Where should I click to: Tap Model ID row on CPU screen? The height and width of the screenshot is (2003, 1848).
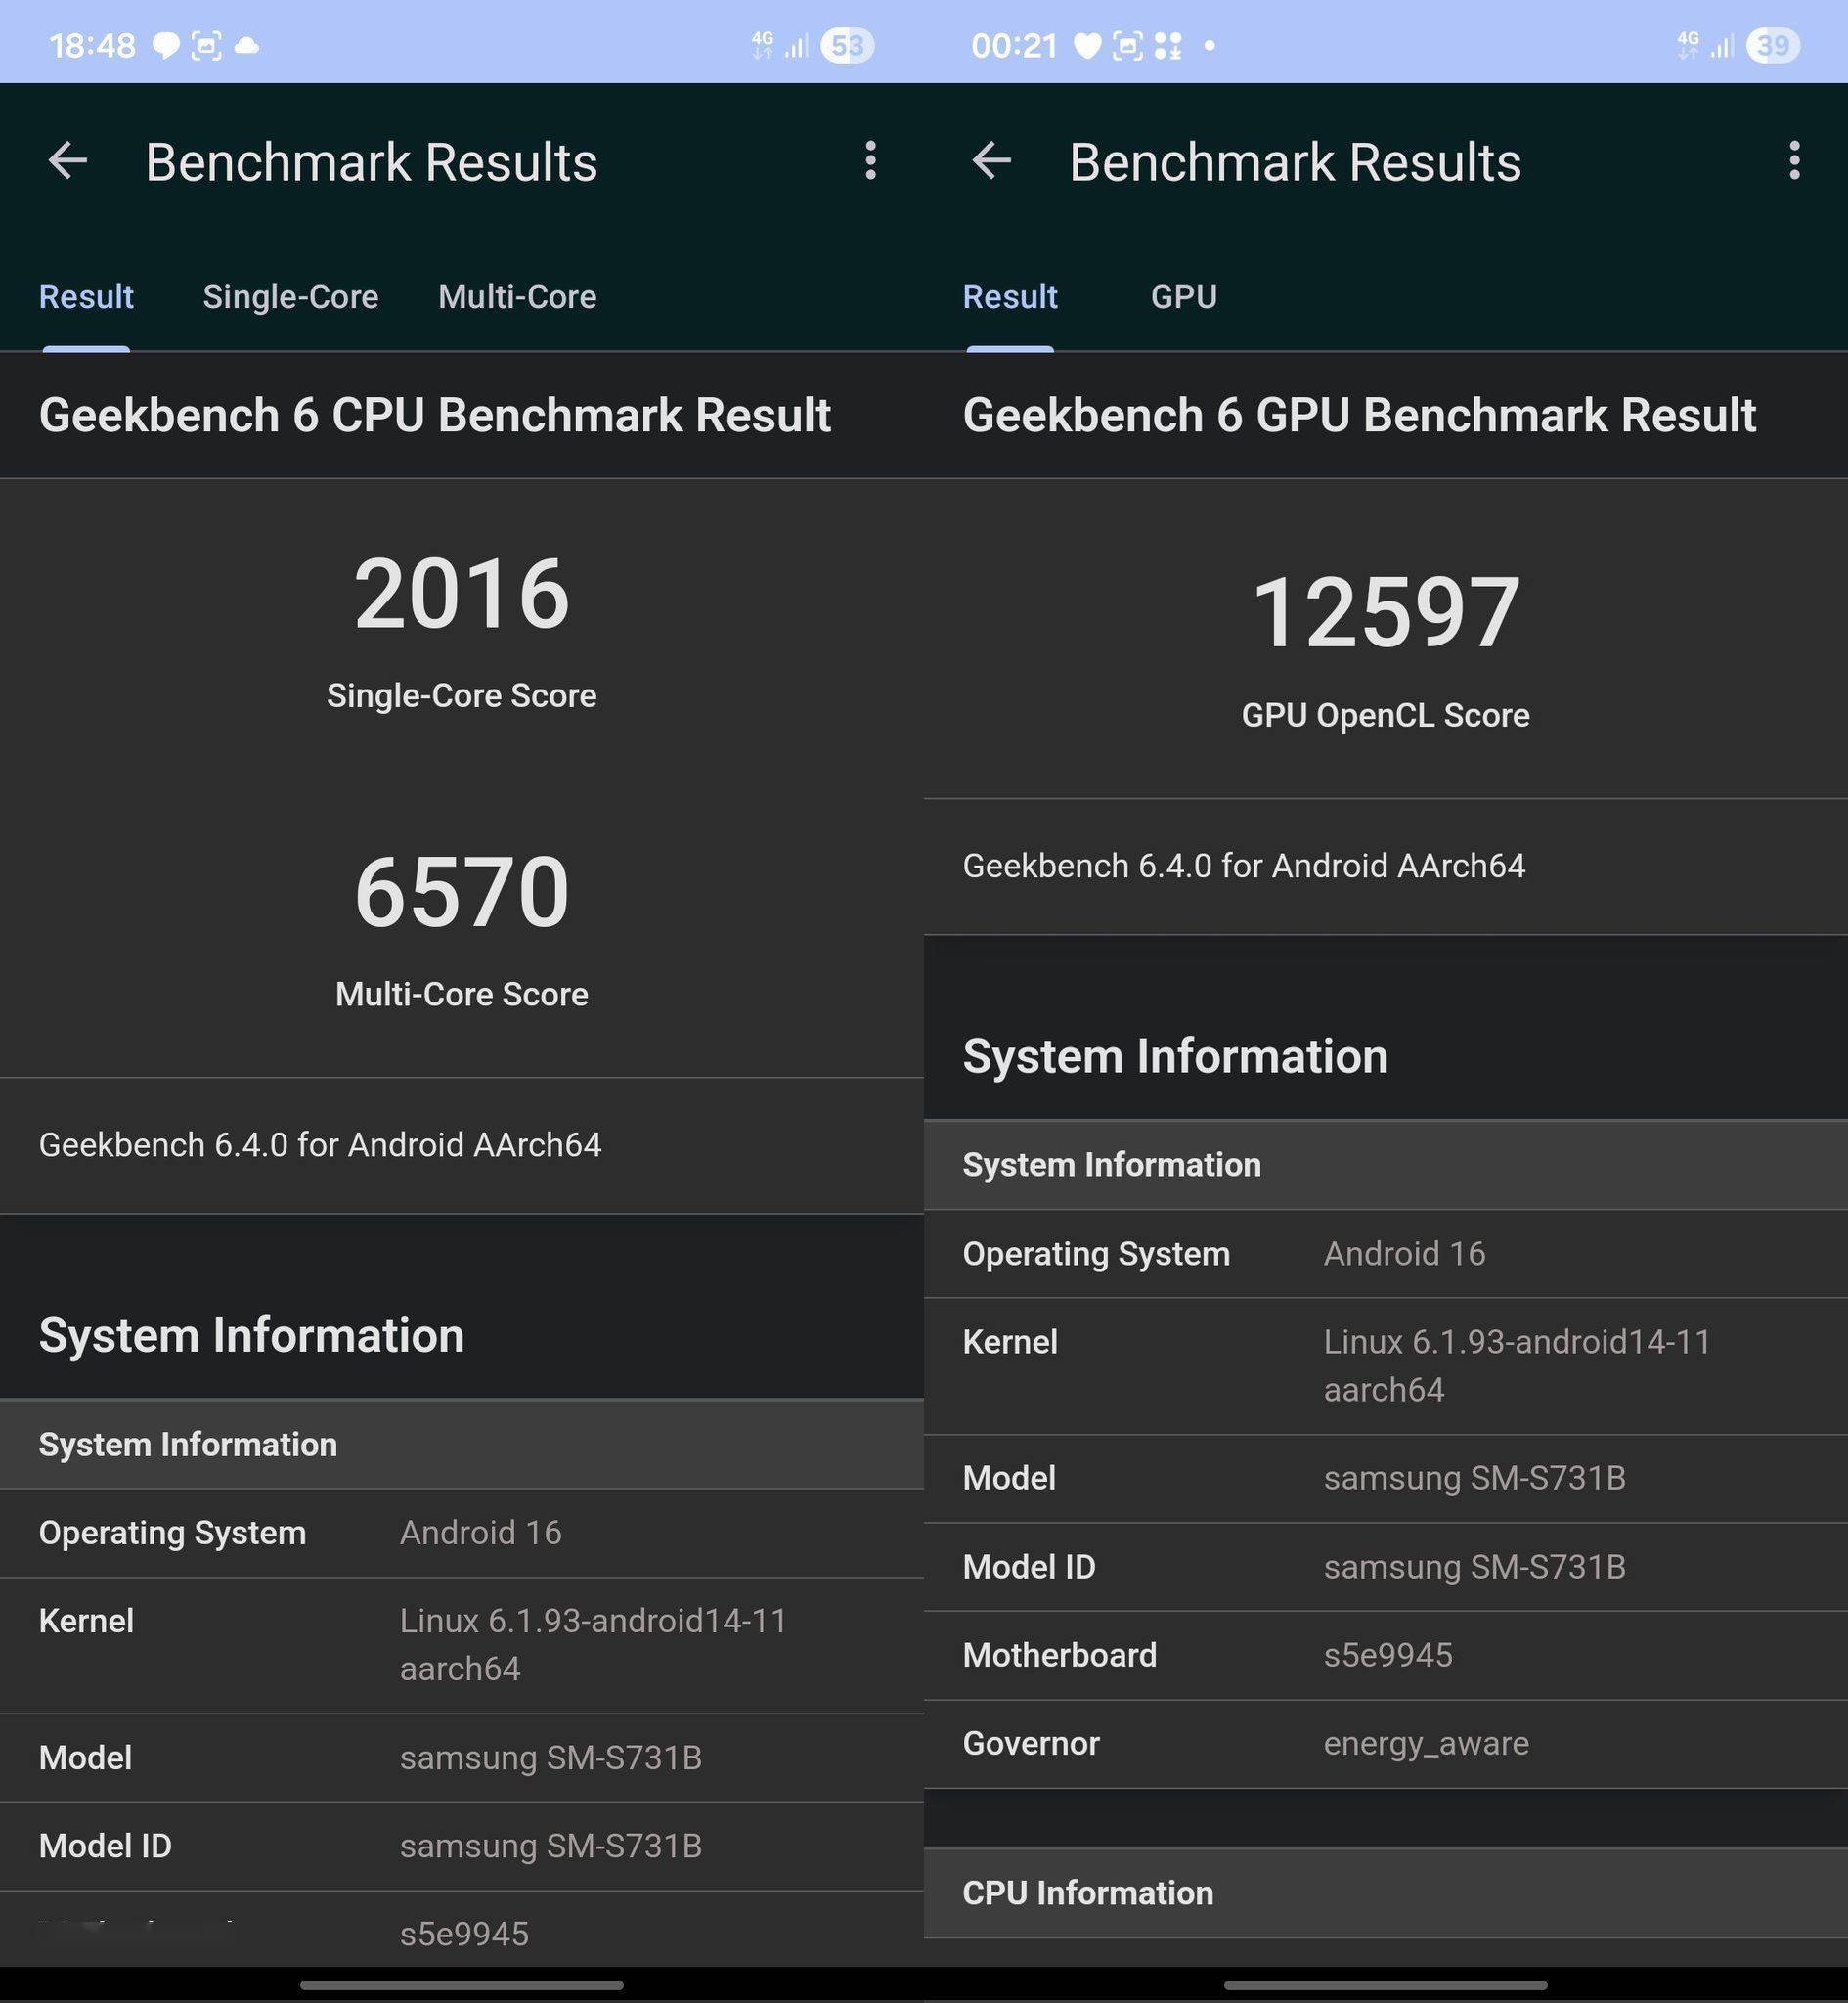click(462, 1846)
